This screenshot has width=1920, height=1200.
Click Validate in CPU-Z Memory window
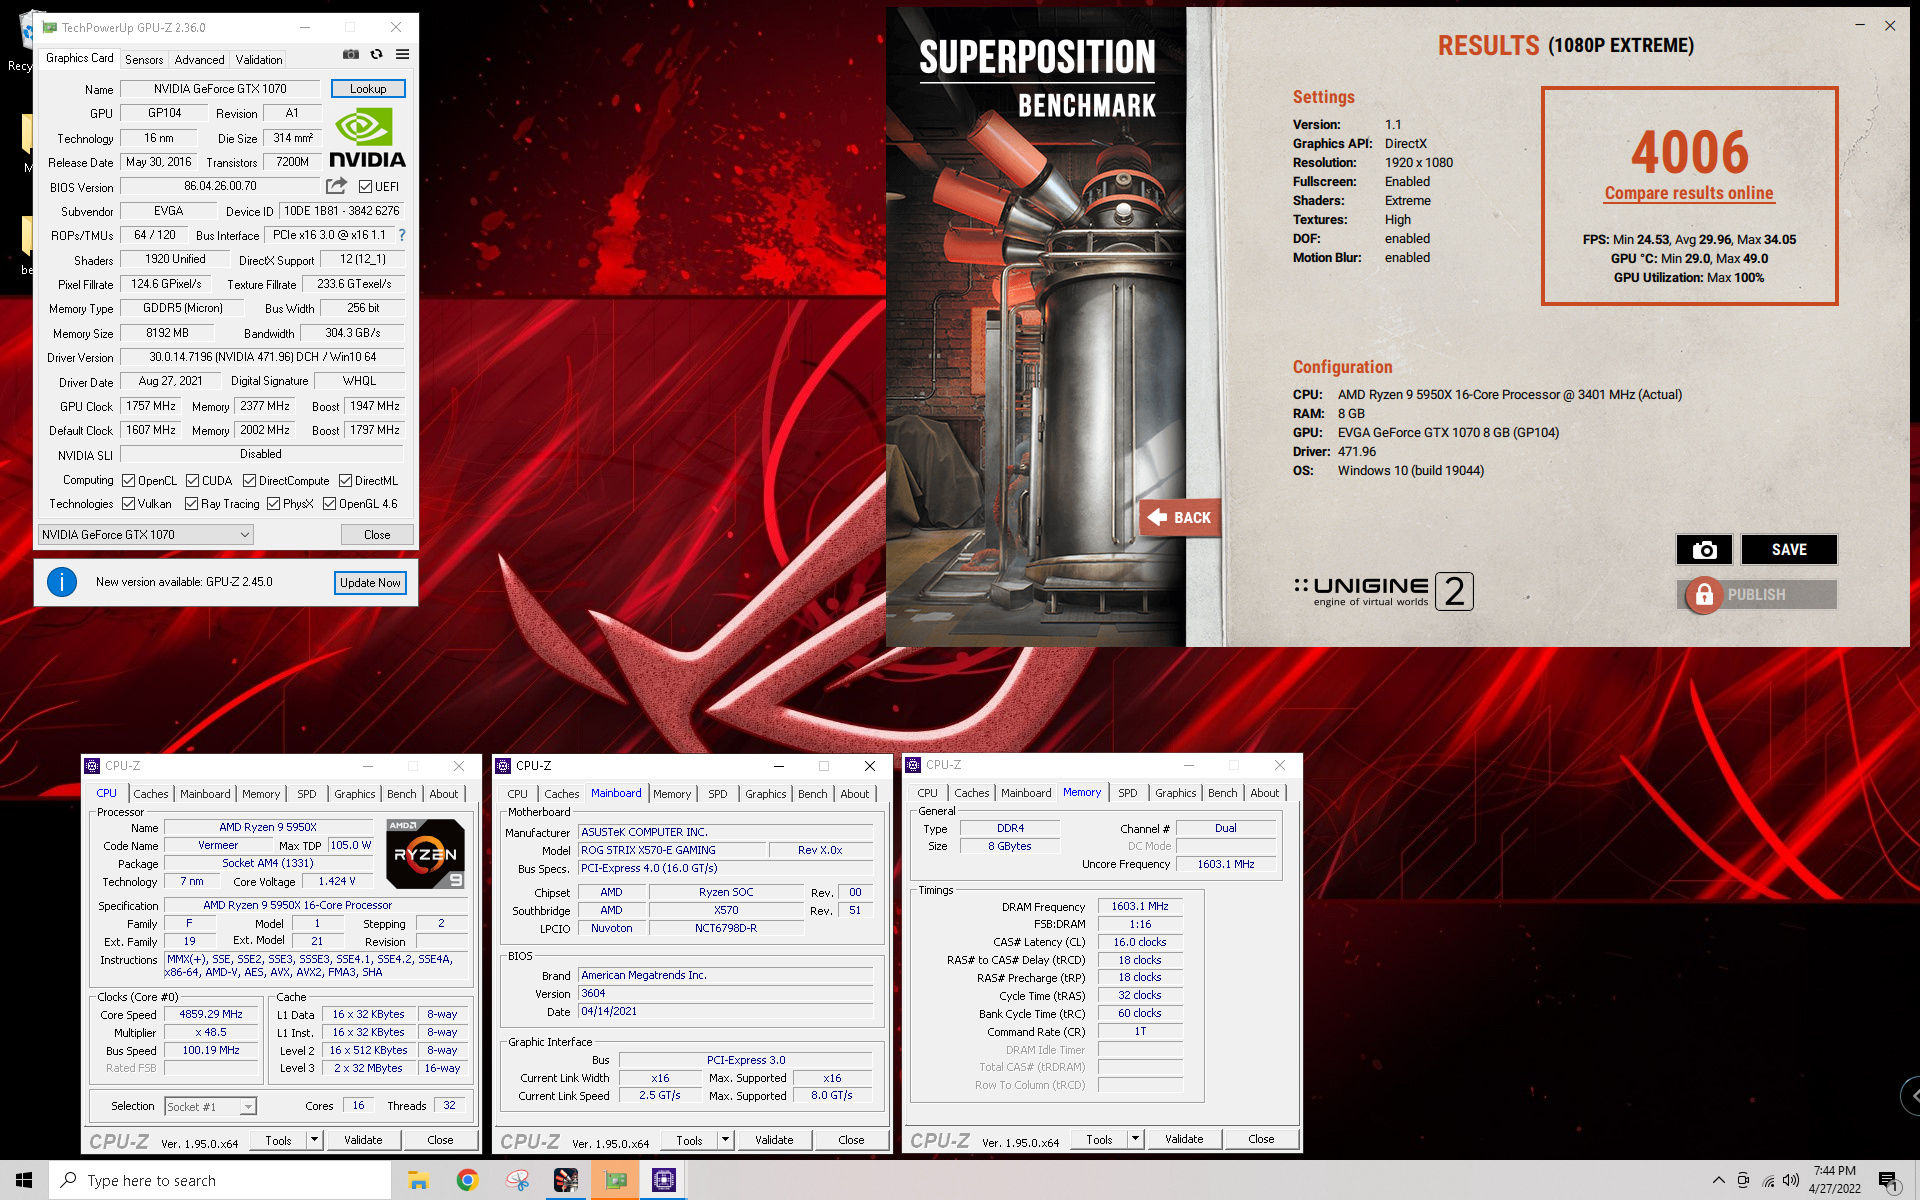1184,1139
